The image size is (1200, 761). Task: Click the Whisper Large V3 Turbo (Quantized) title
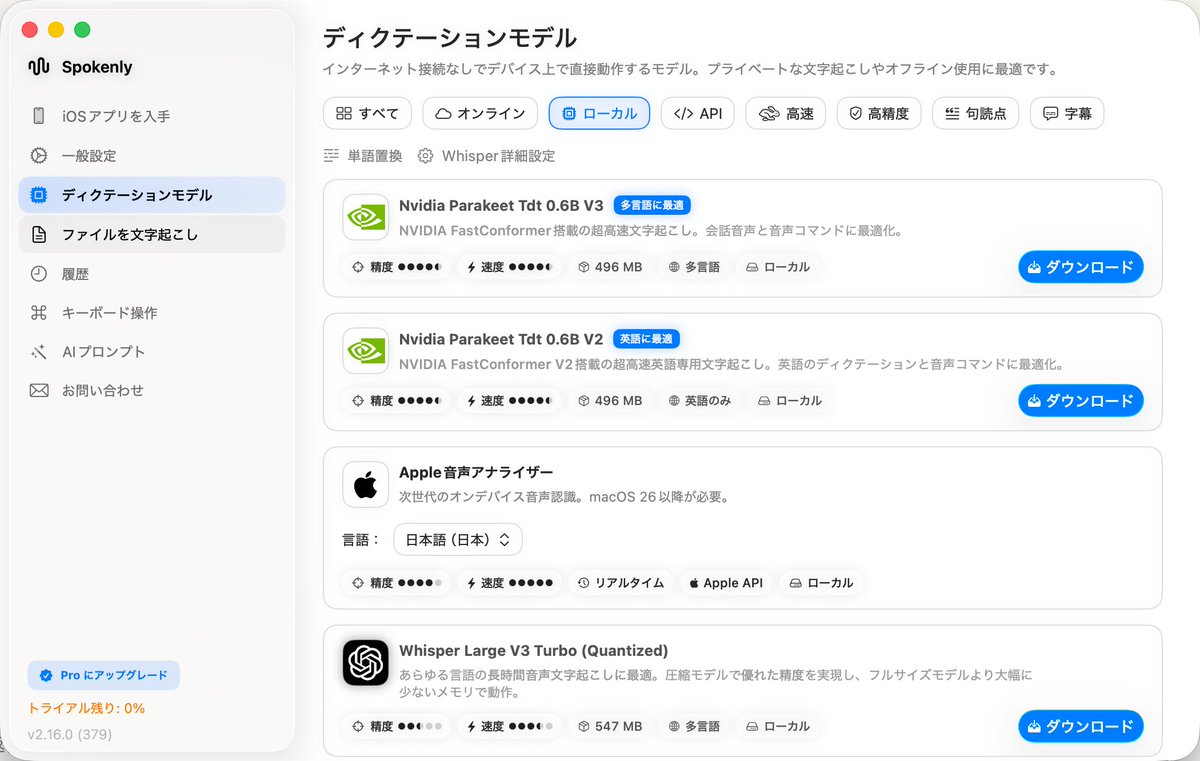click(533, 650)
